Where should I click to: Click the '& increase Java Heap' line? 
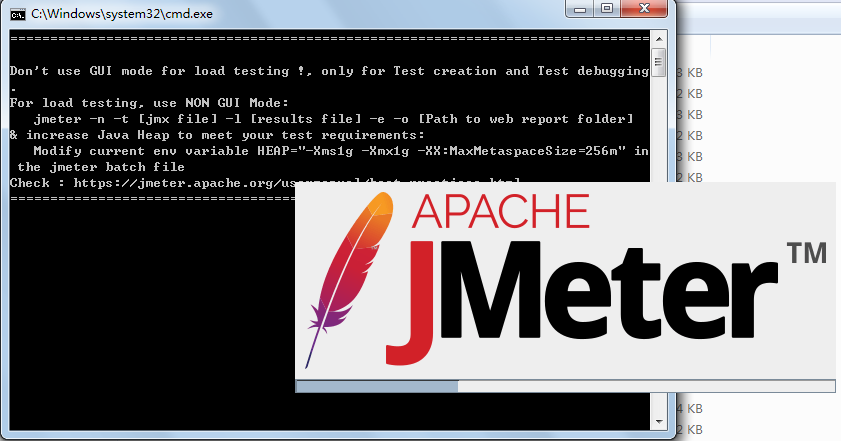217,135
